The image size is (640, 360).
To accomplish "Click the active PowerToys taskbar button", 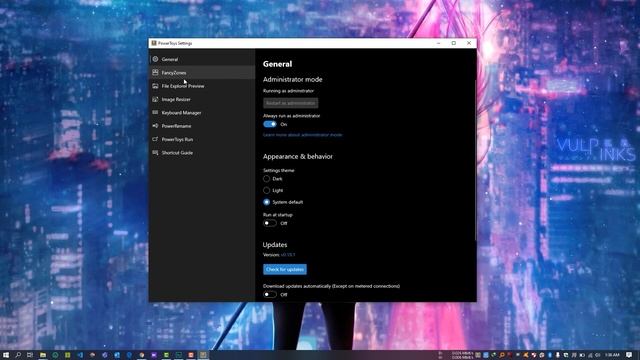I will pos(203,355).
